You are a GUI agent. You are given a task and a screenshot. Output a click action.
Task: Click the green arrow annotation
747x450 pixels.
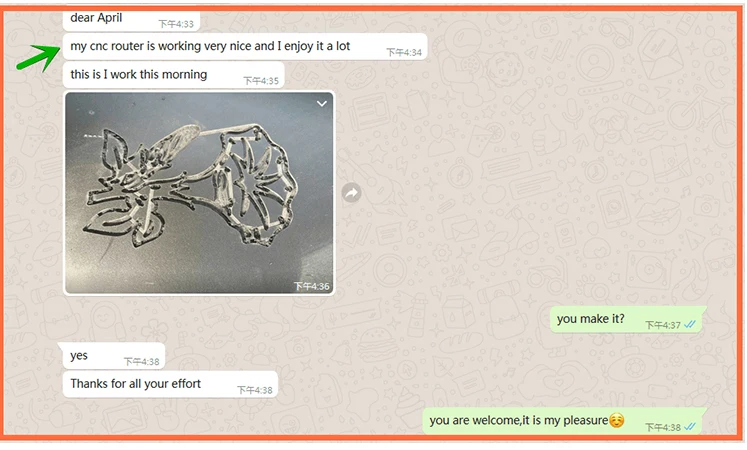[39, 57]
